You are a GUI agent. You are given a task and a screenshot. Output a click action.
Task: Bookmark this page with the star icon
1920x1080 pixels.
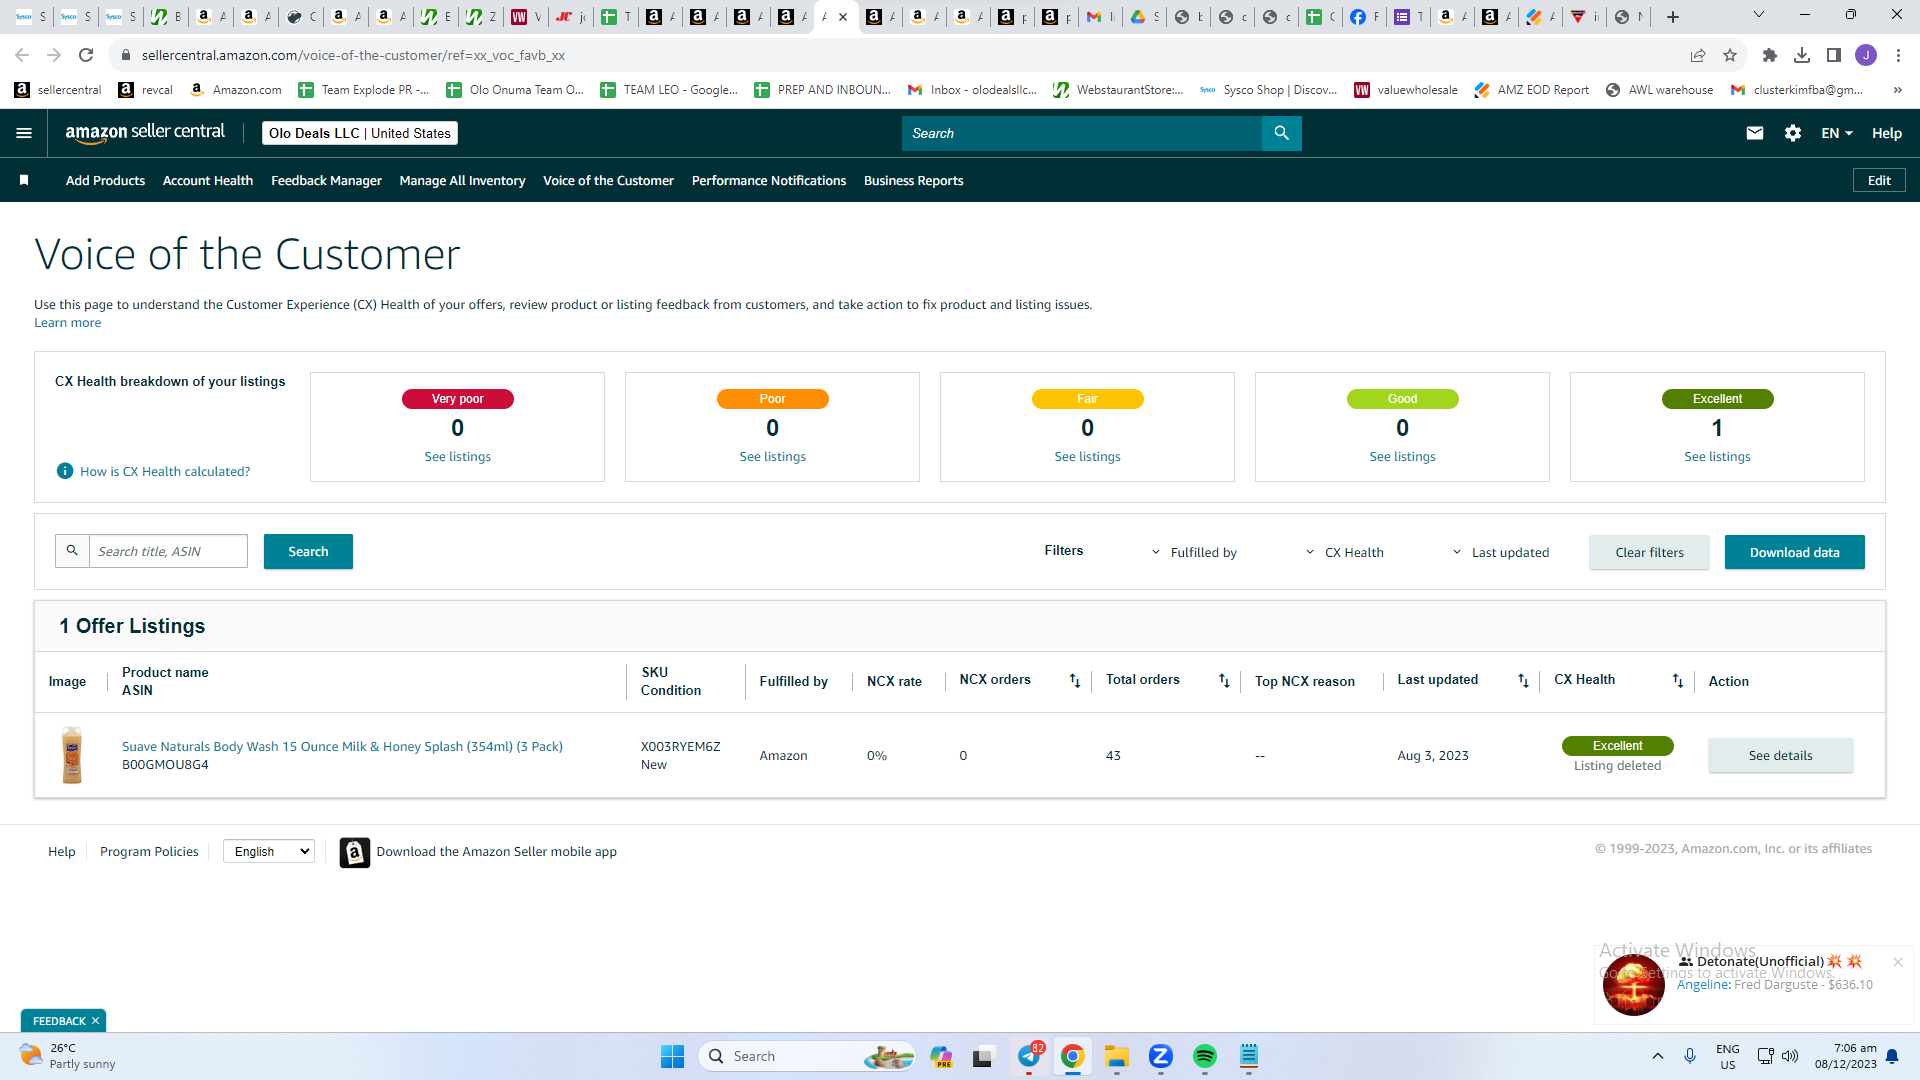(1730, 55)
